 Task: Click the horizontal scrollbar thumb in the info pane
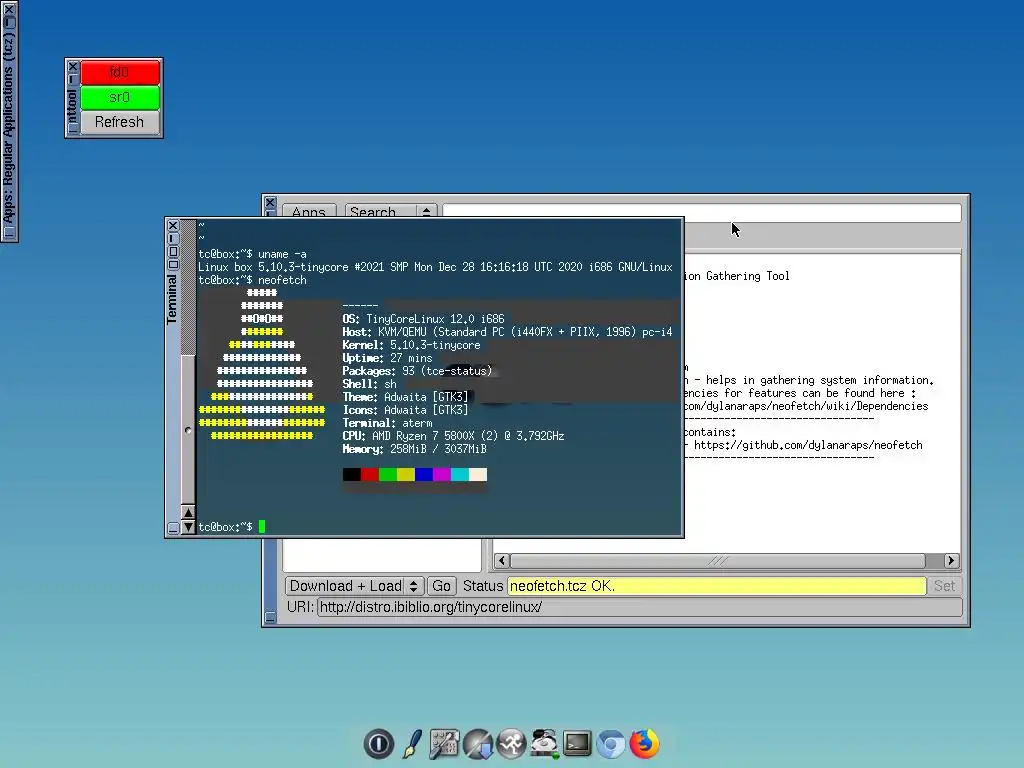click(x=718, y=561)
